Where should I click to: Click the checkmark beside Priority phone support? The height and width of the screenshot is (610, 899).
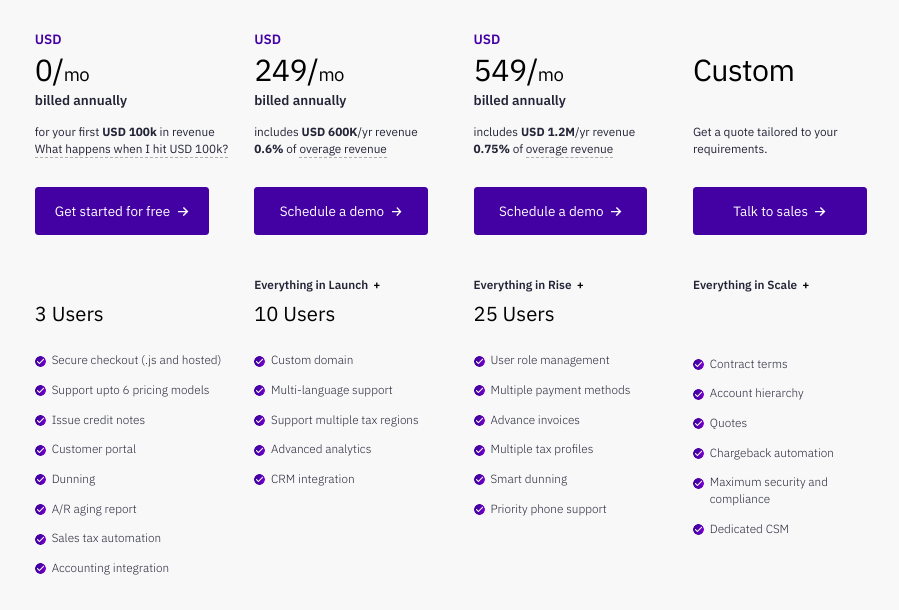479,509
